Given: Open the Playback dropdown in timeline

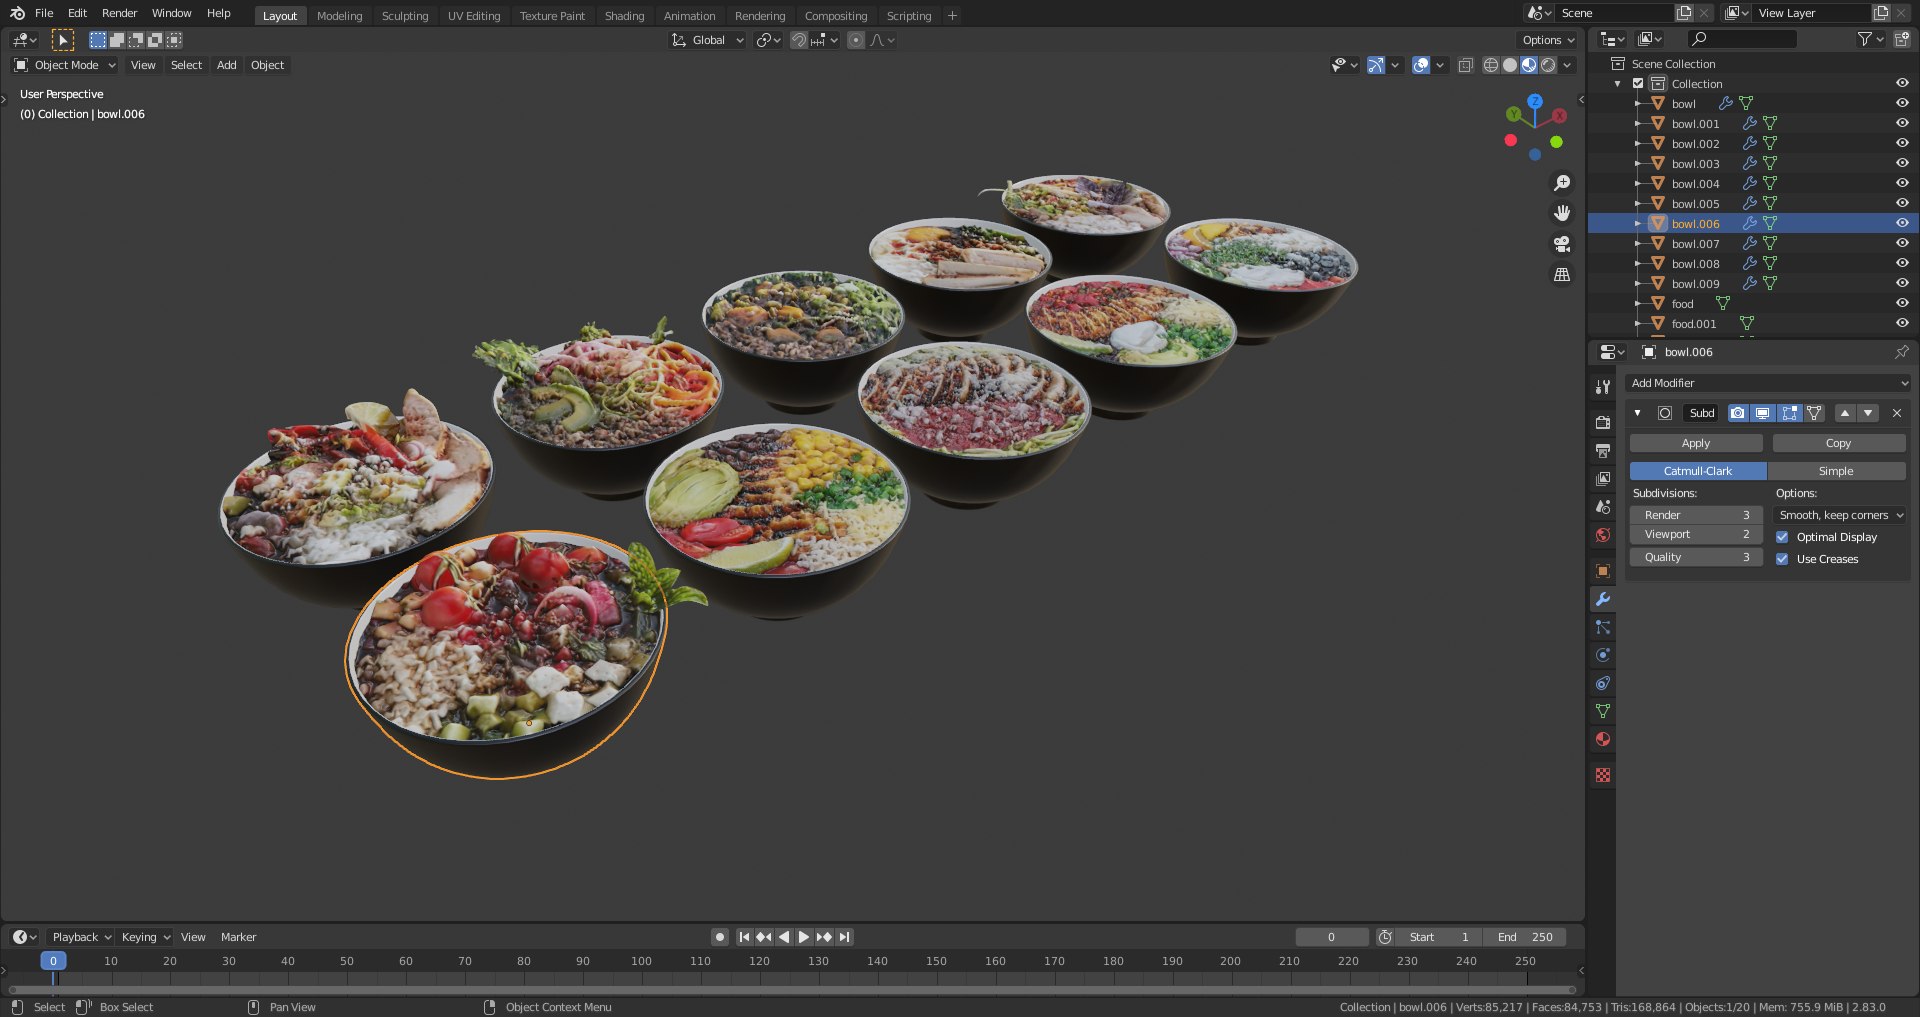Looking at the screenshot, I should pos(81,937).
